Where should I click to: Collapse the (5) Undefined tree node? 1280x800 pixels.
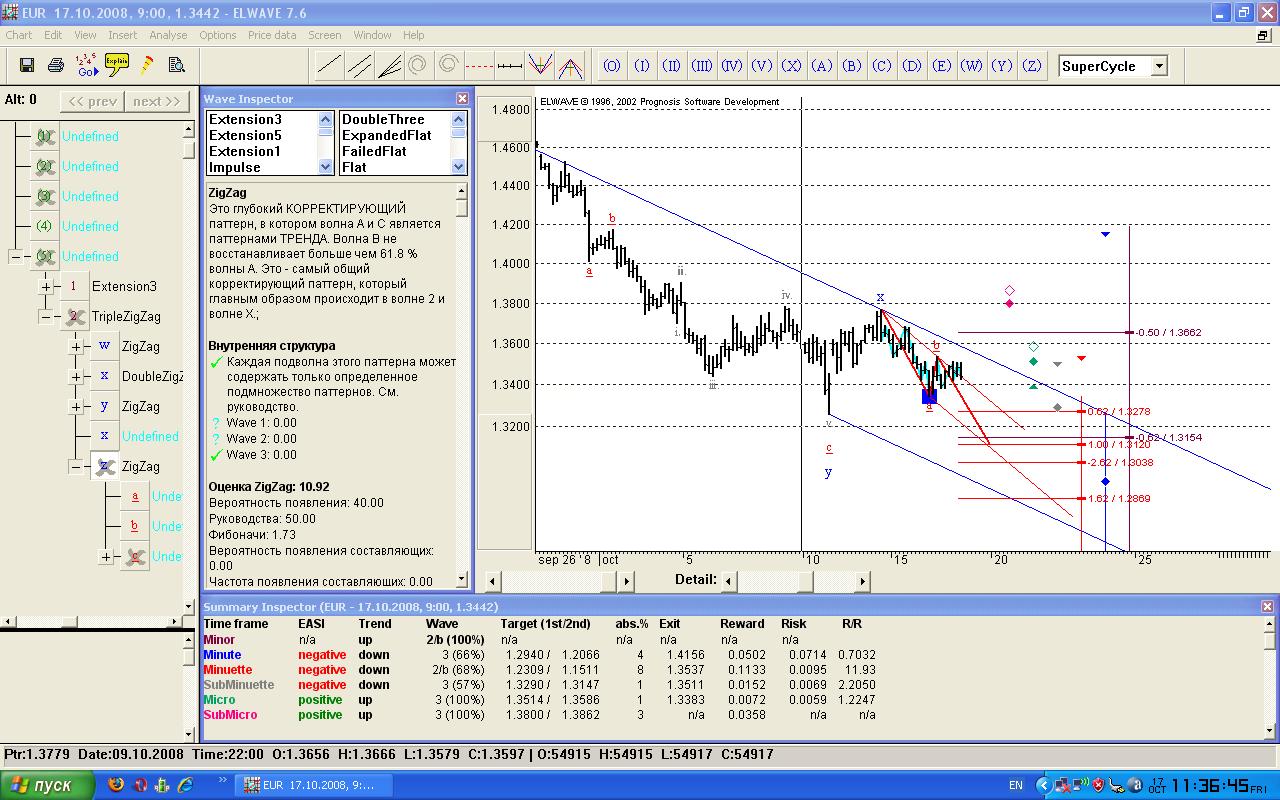[16, 256]
